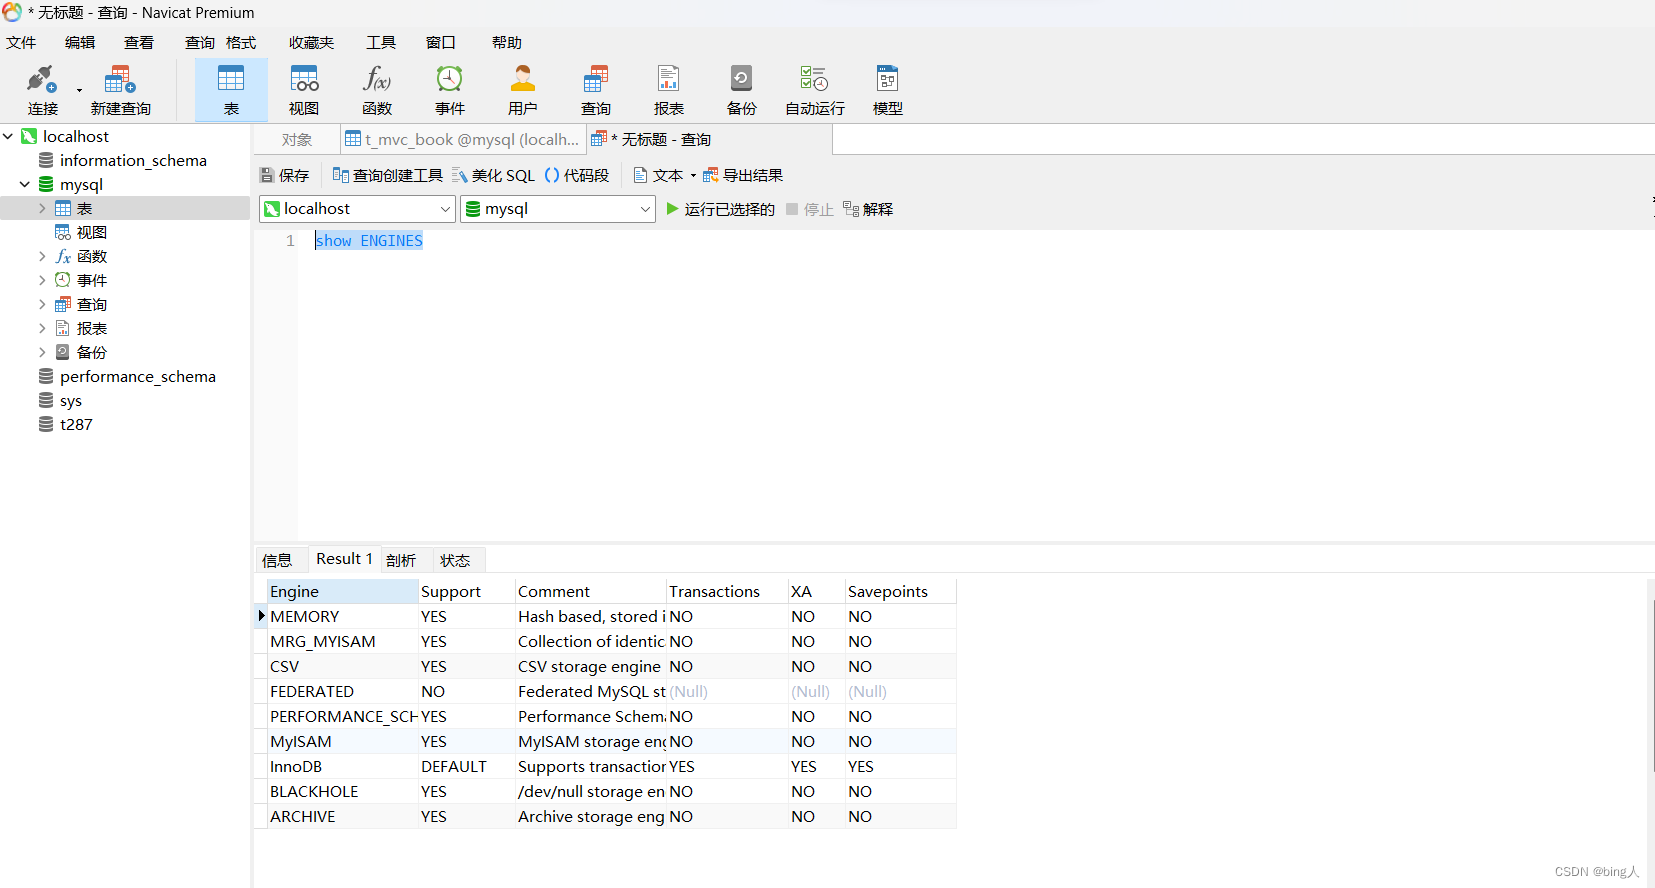Open the Model (模型) toolbar icon

tap(888, 89)
